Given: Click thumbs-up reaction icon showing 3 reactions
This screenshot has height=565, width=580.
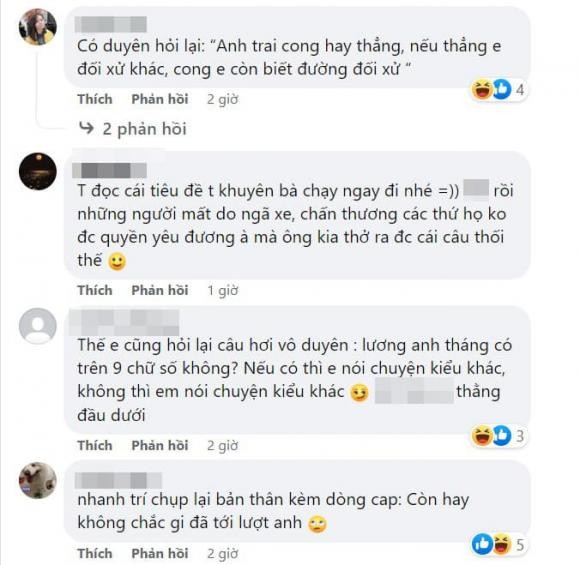Looking at the screenshot, I should (x=501, y=436).
